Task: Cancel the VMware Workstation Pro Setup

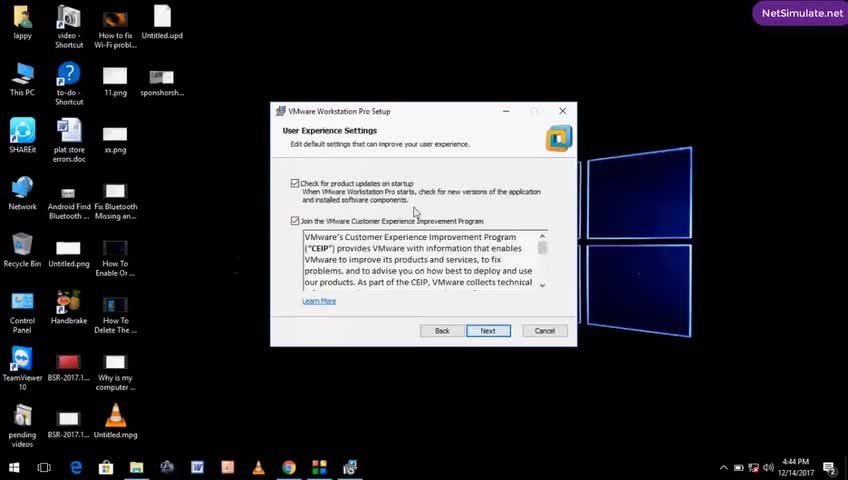Action: pos(545,331)
